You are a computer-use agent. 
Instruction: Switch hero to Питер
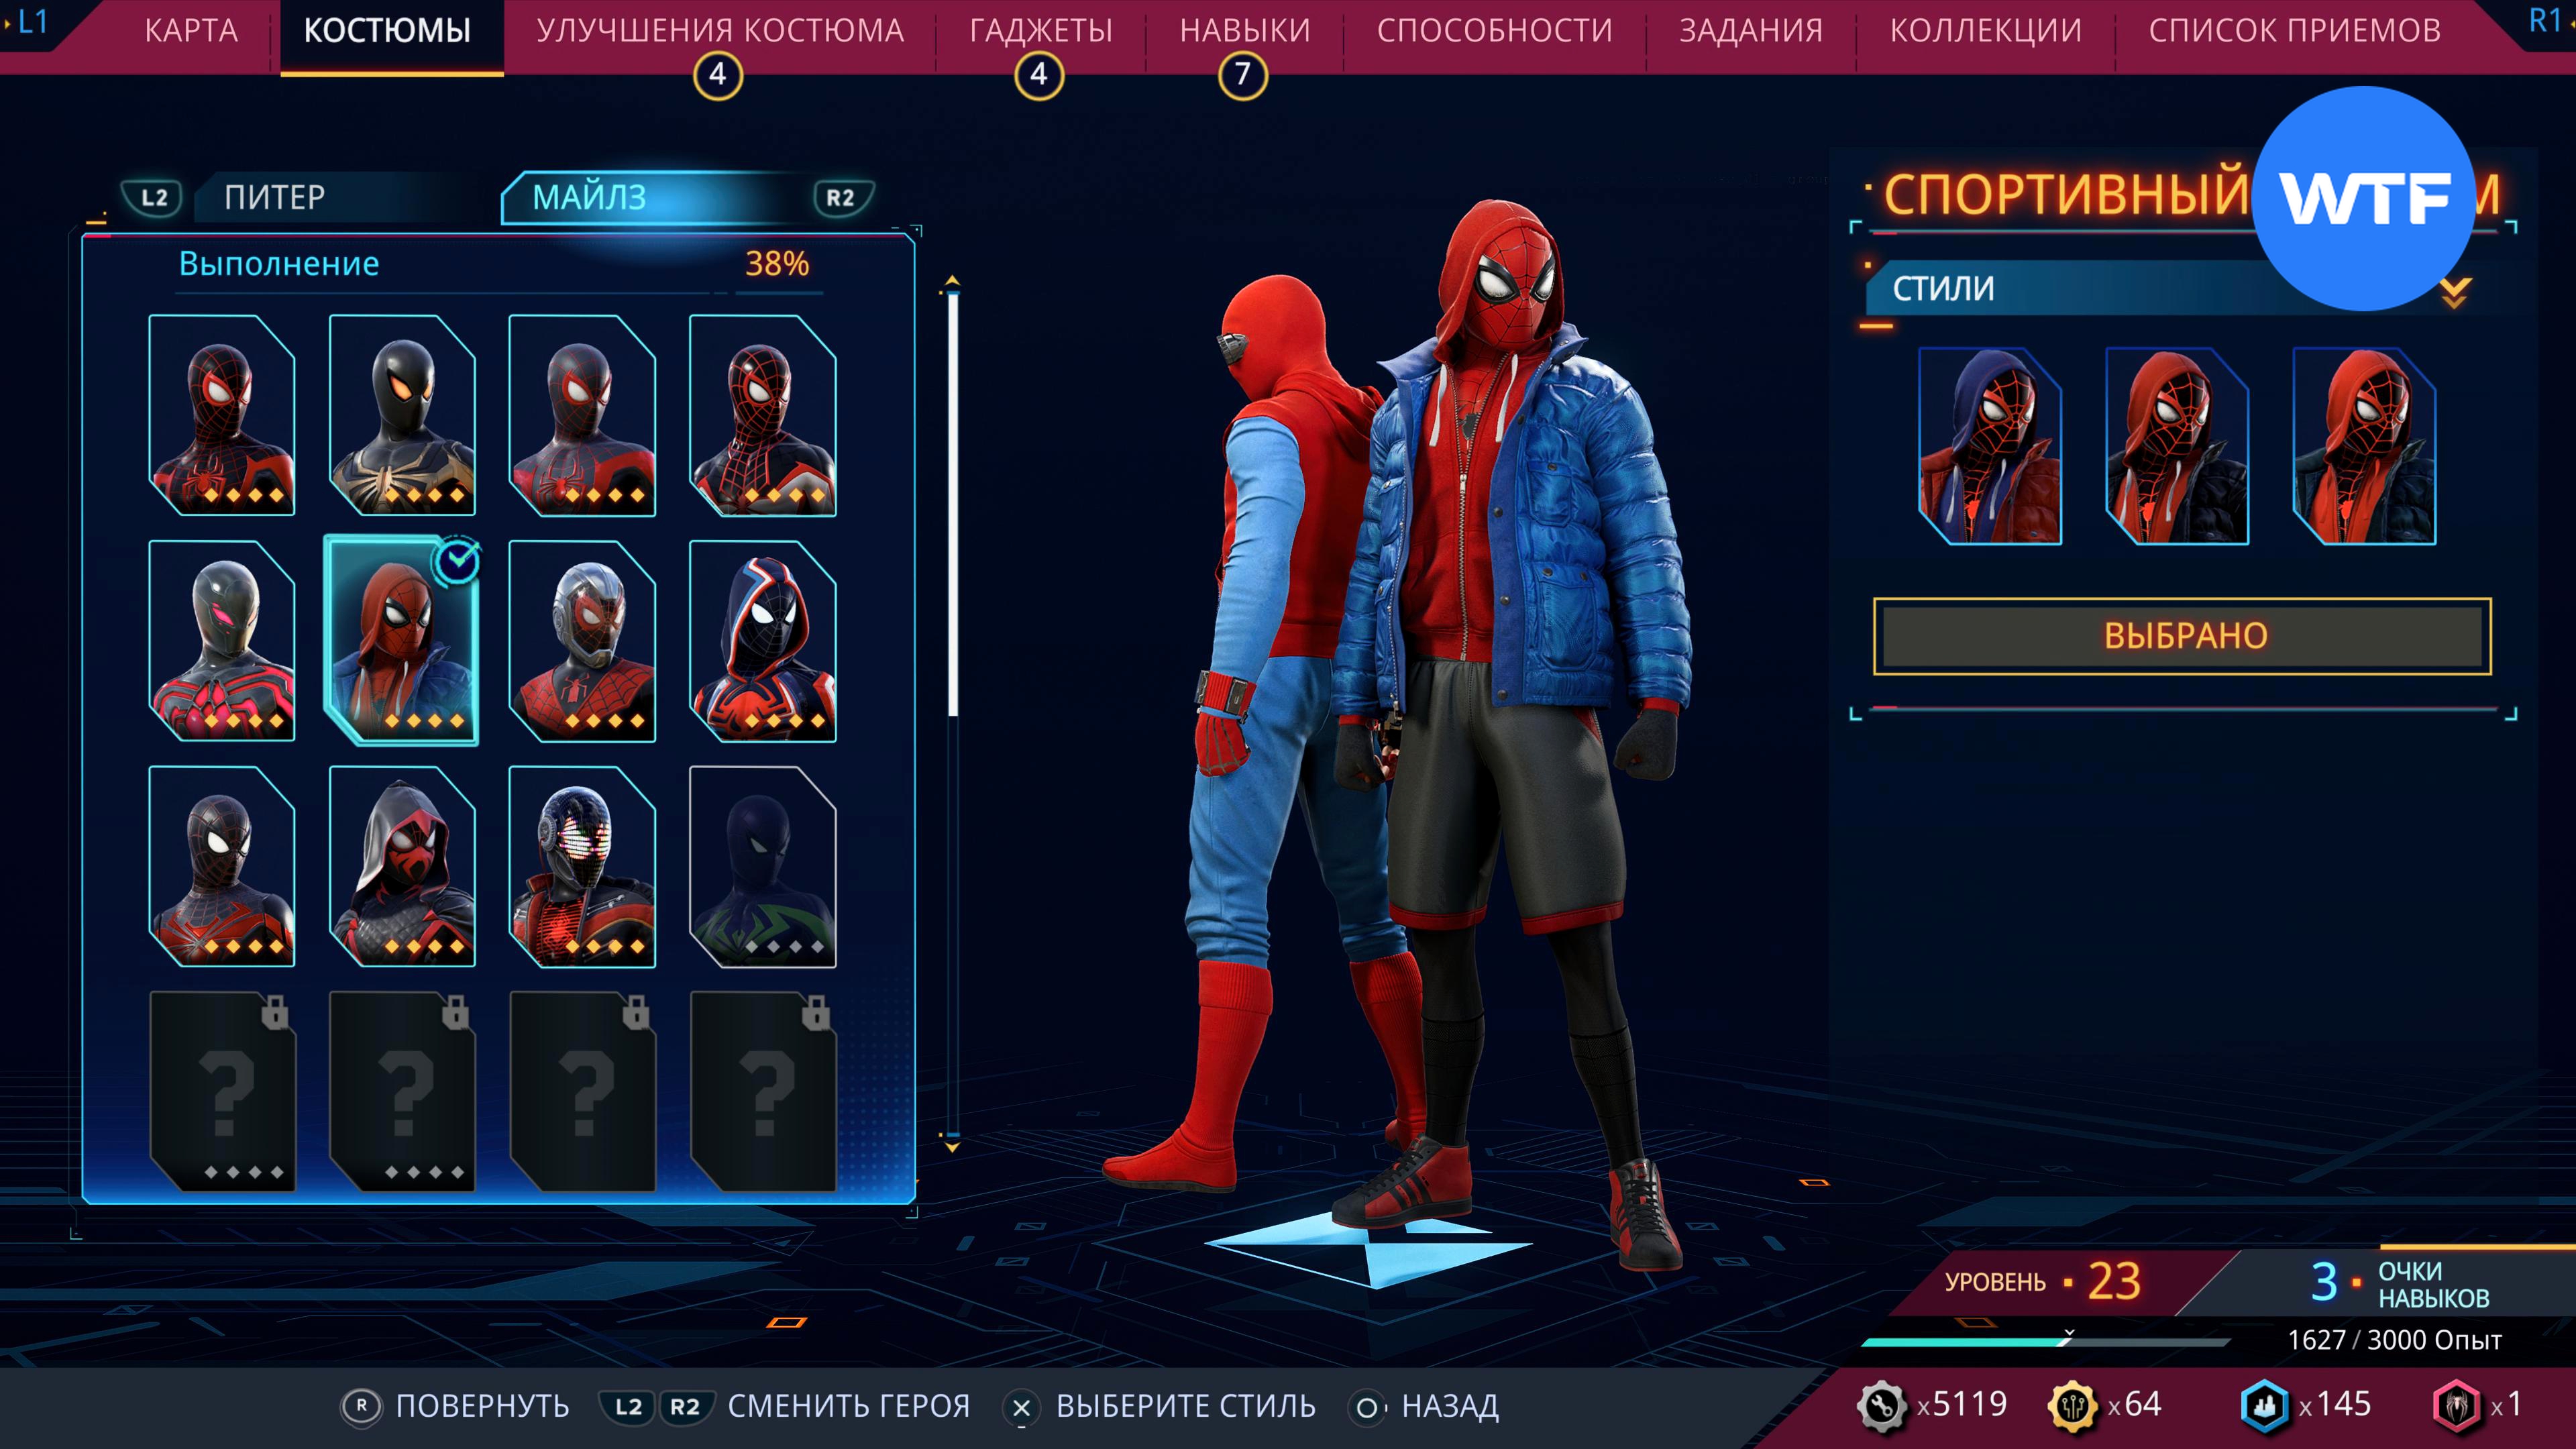coord(275,197)
